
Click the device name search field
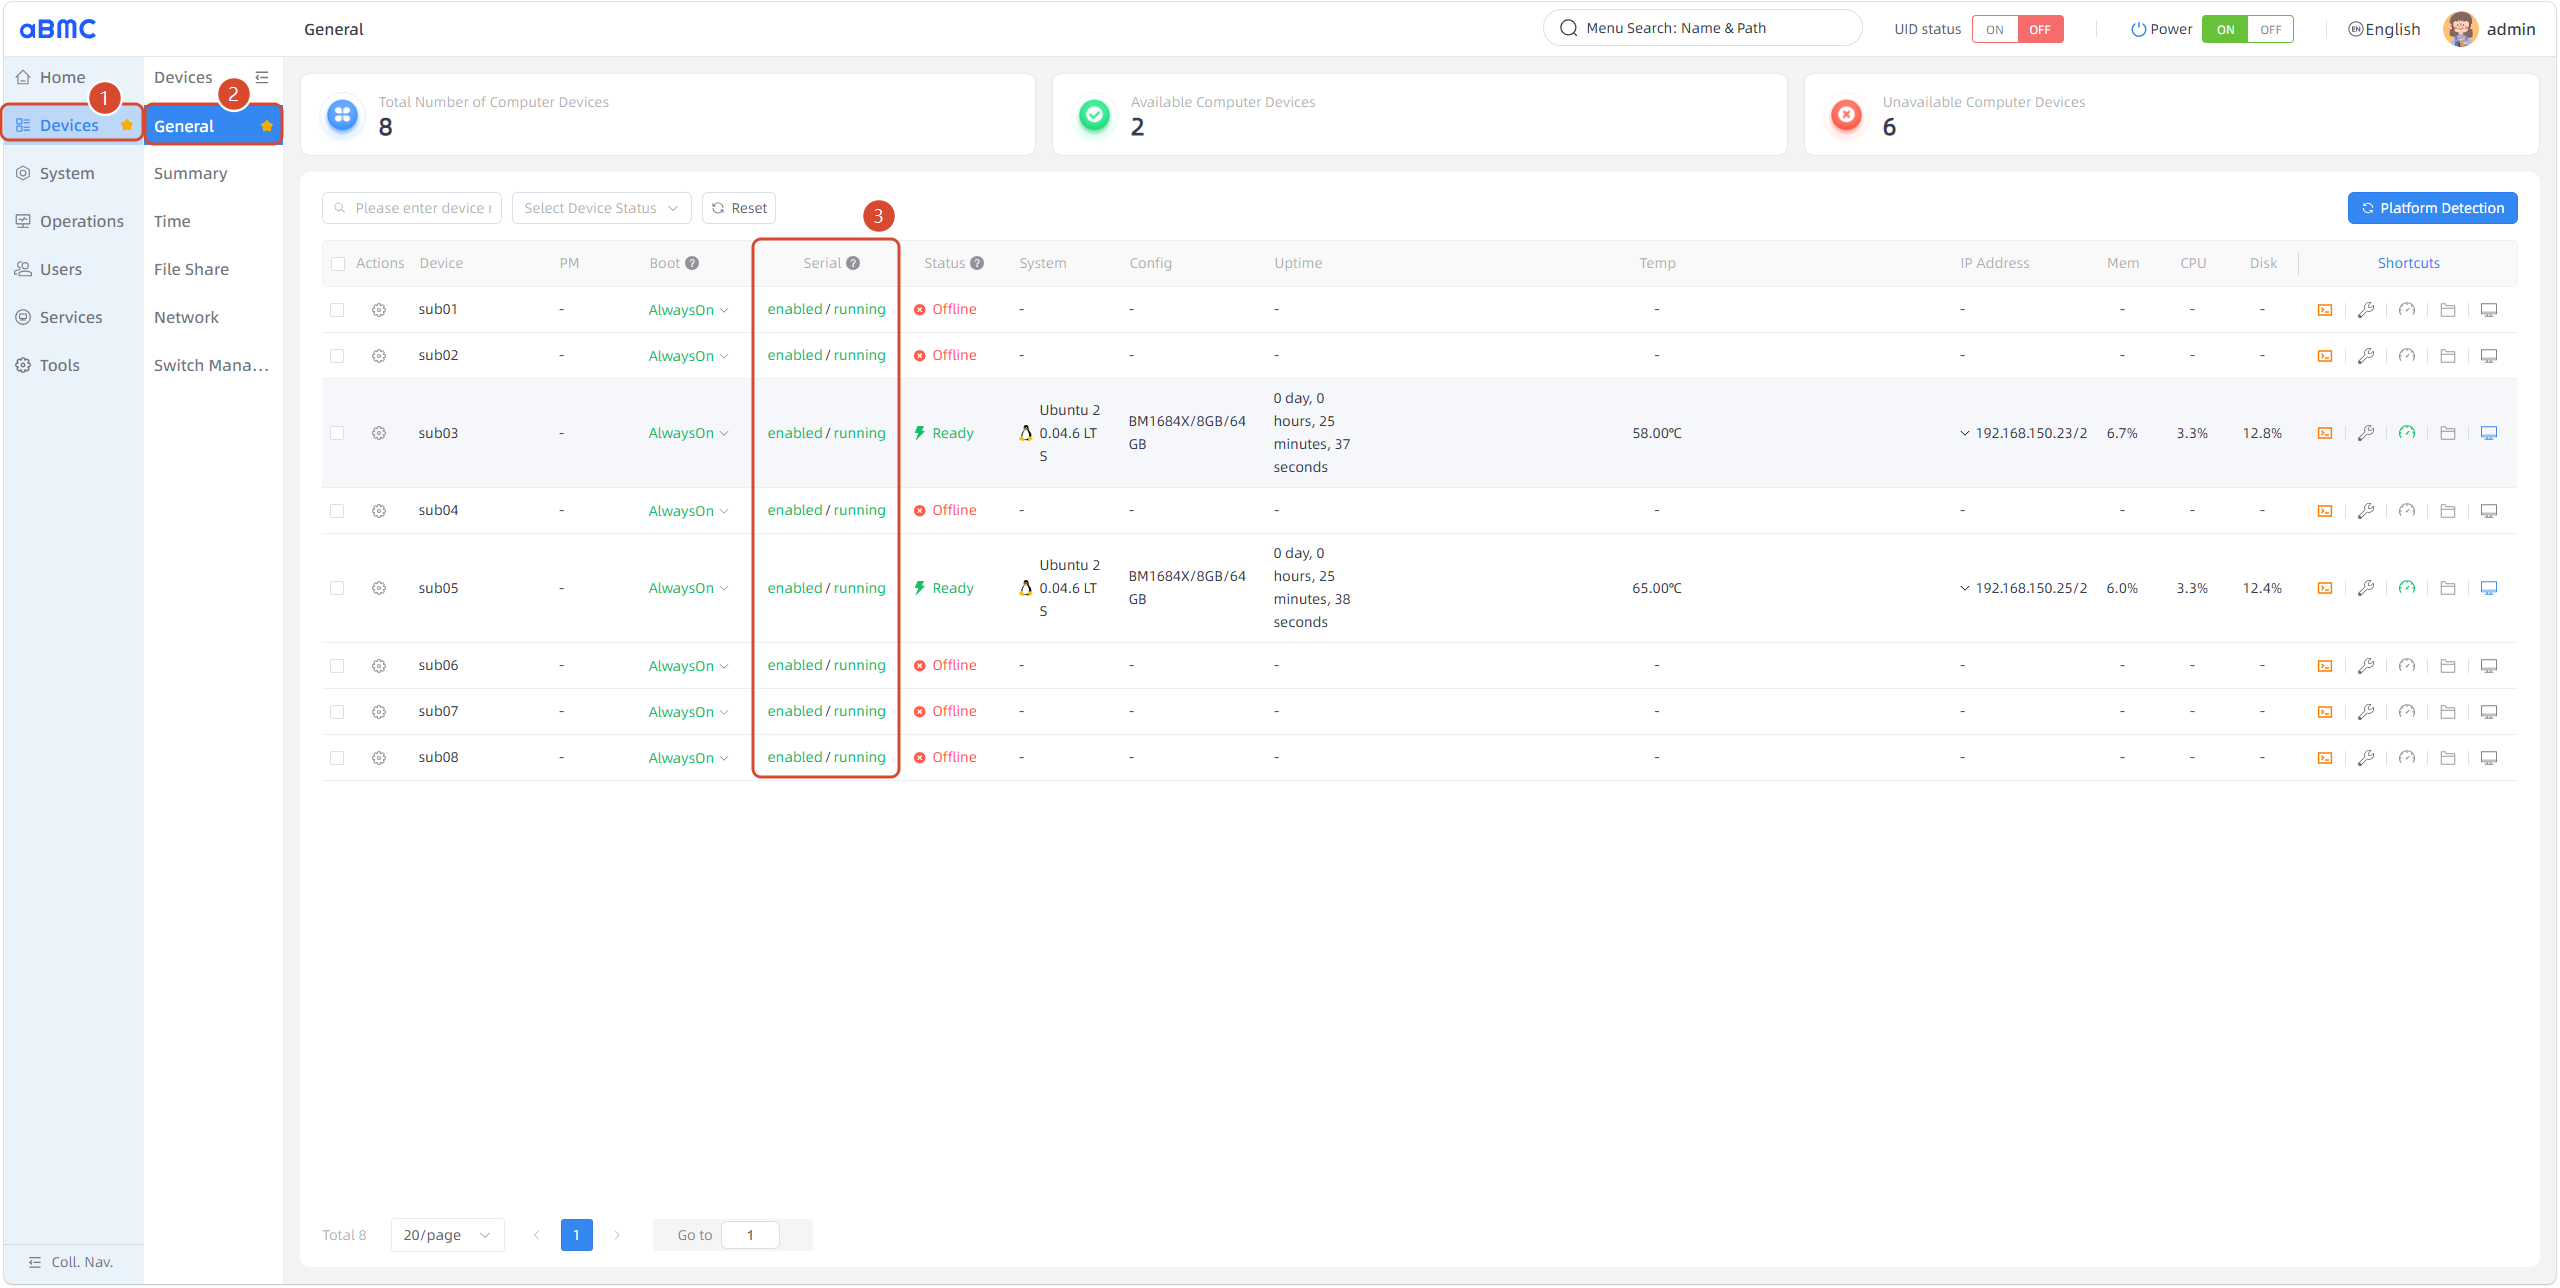pos(412,208)
